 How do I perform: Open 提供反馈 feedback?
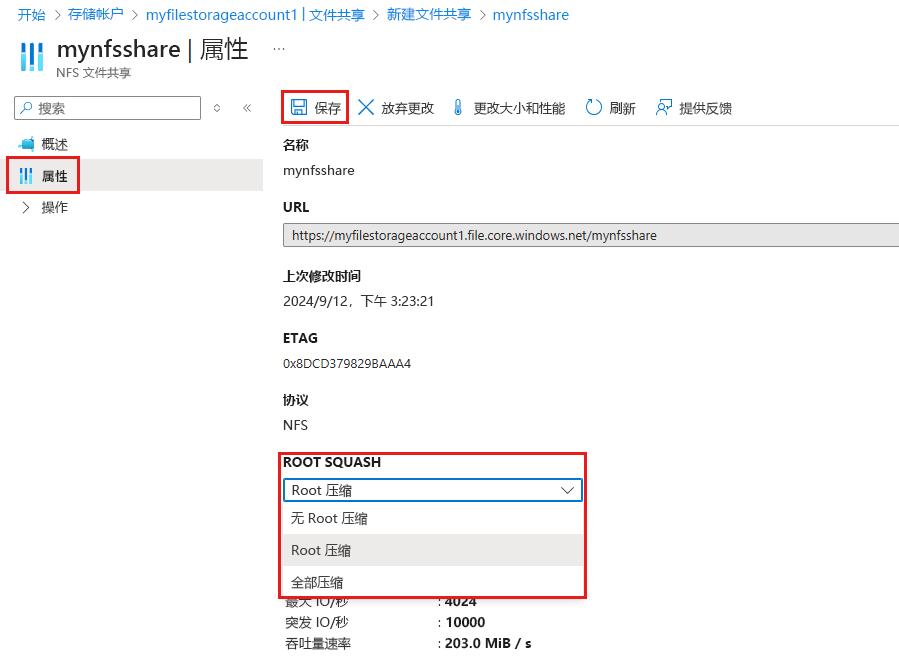(x=694, y=107)
